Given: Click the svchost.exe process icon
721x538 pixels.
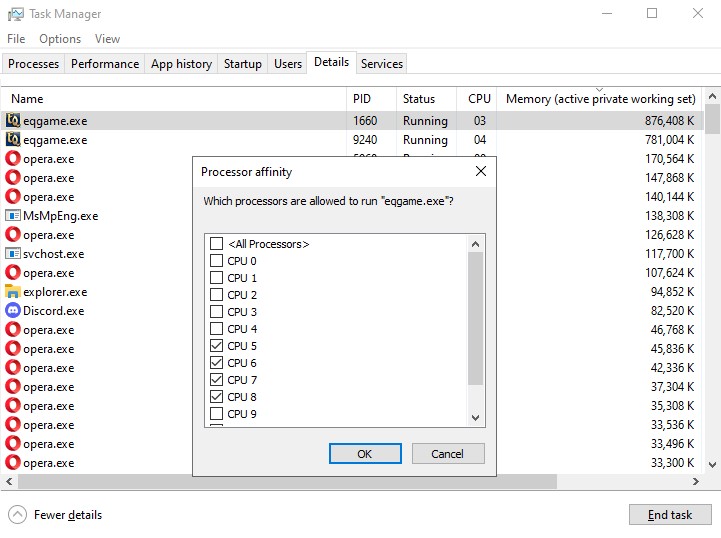Looking at the screenshot, I should tap(13, 254).
